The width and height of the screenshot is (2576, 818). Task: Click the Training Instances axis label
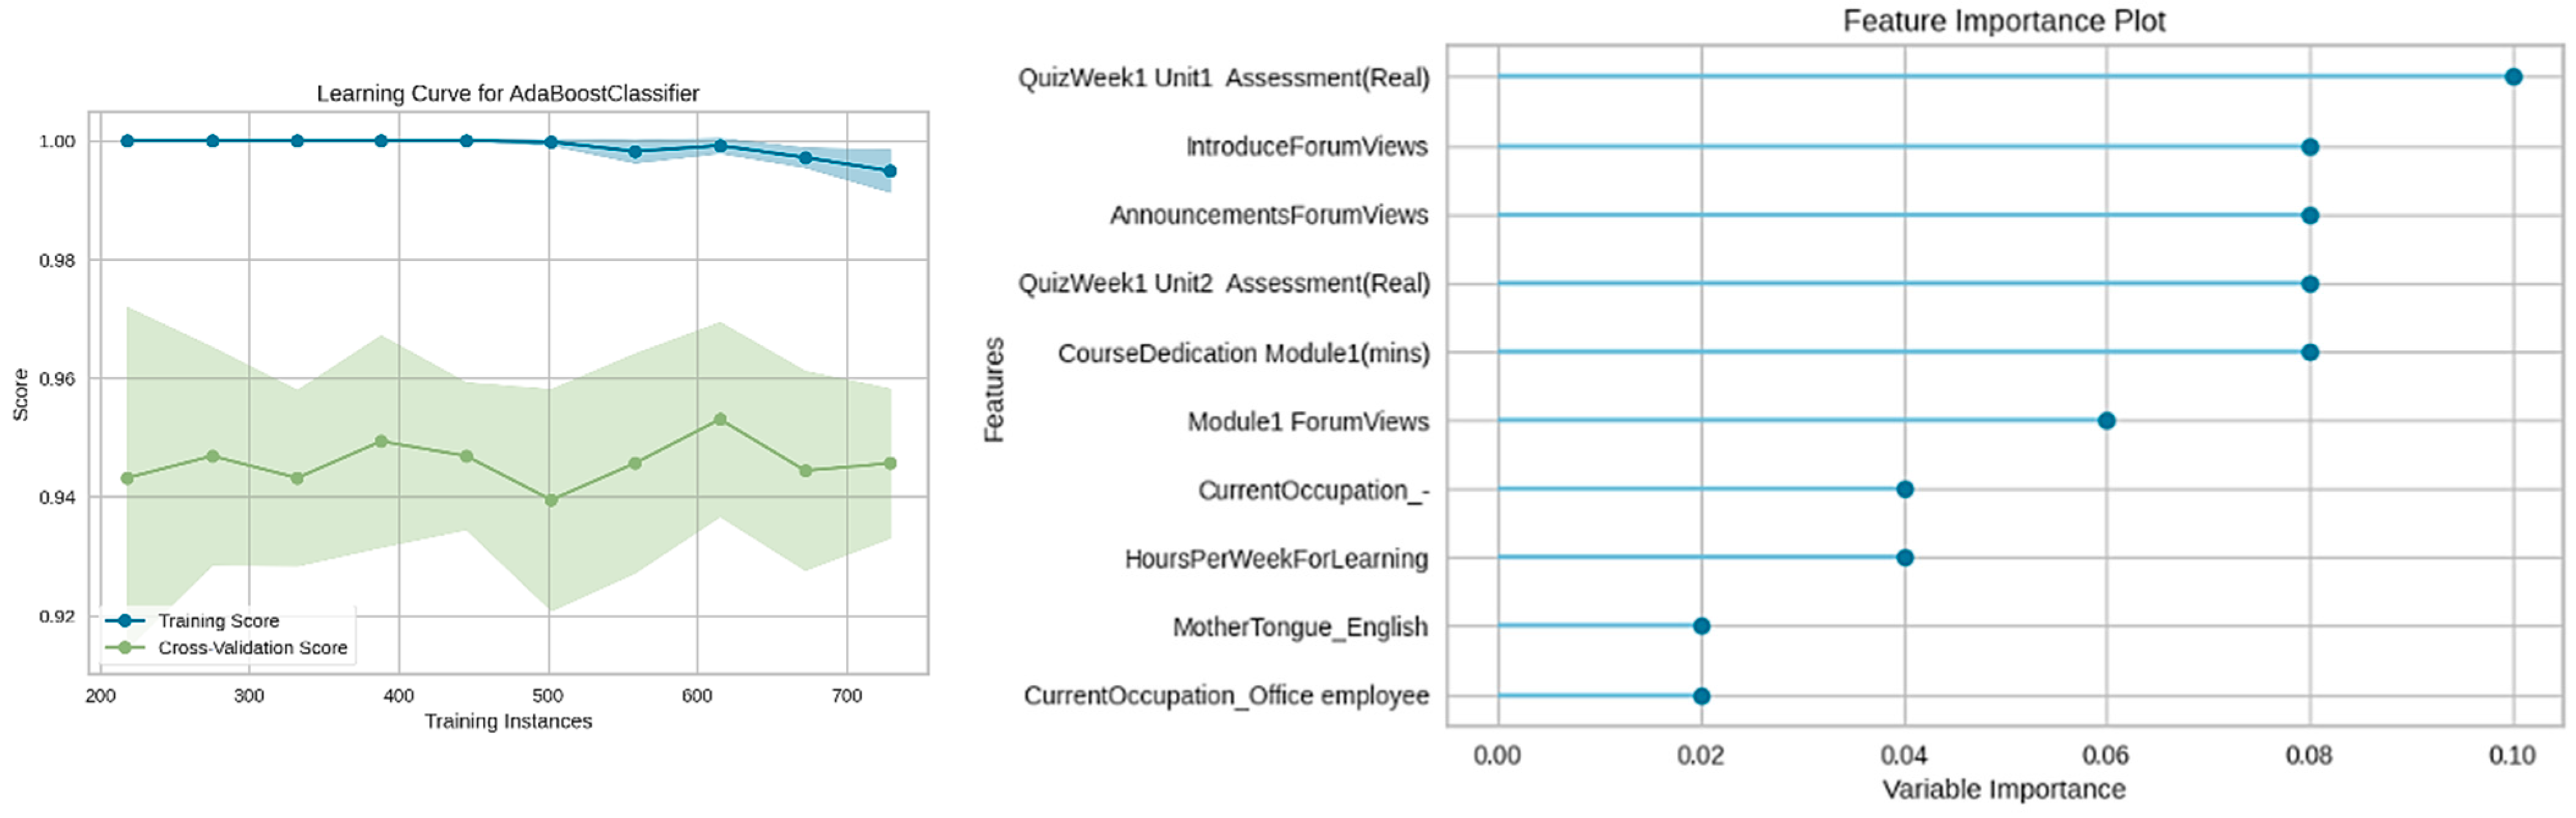click(x=508, y=721)
